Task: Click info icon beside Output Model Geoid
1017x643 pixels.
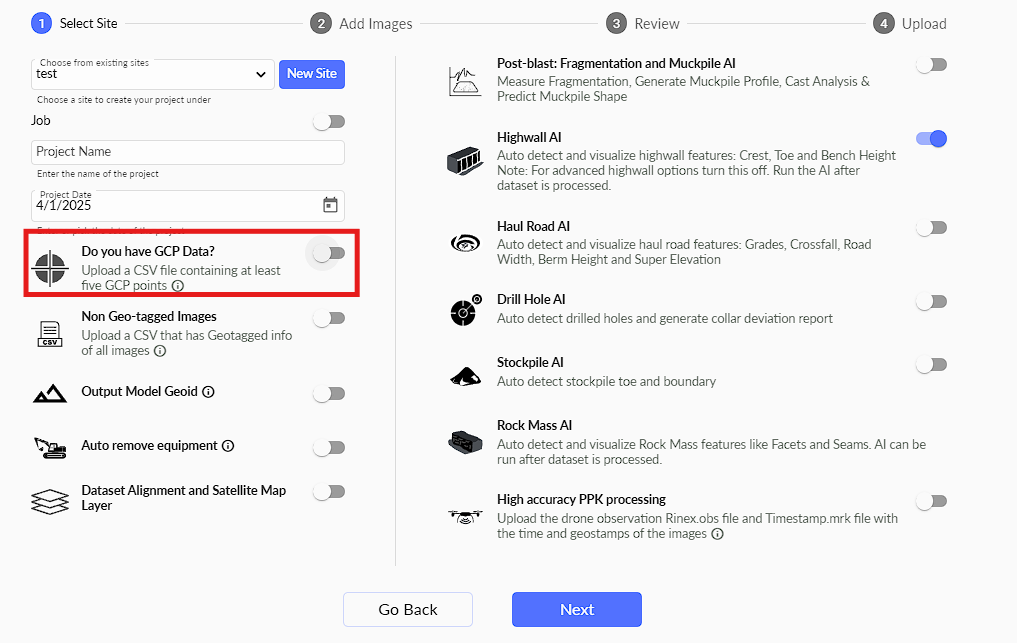Action: click(209, 392)
